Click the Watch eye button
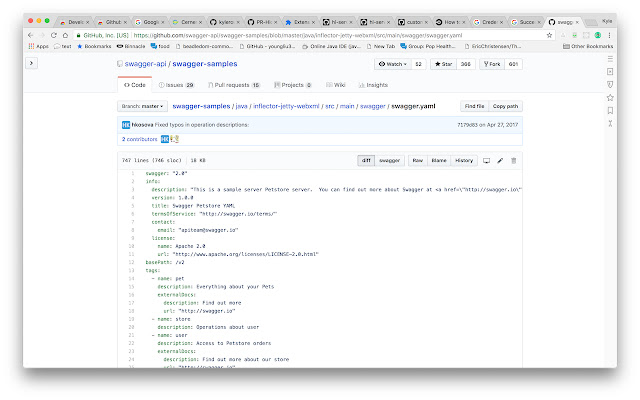 (x=392, y=64)
